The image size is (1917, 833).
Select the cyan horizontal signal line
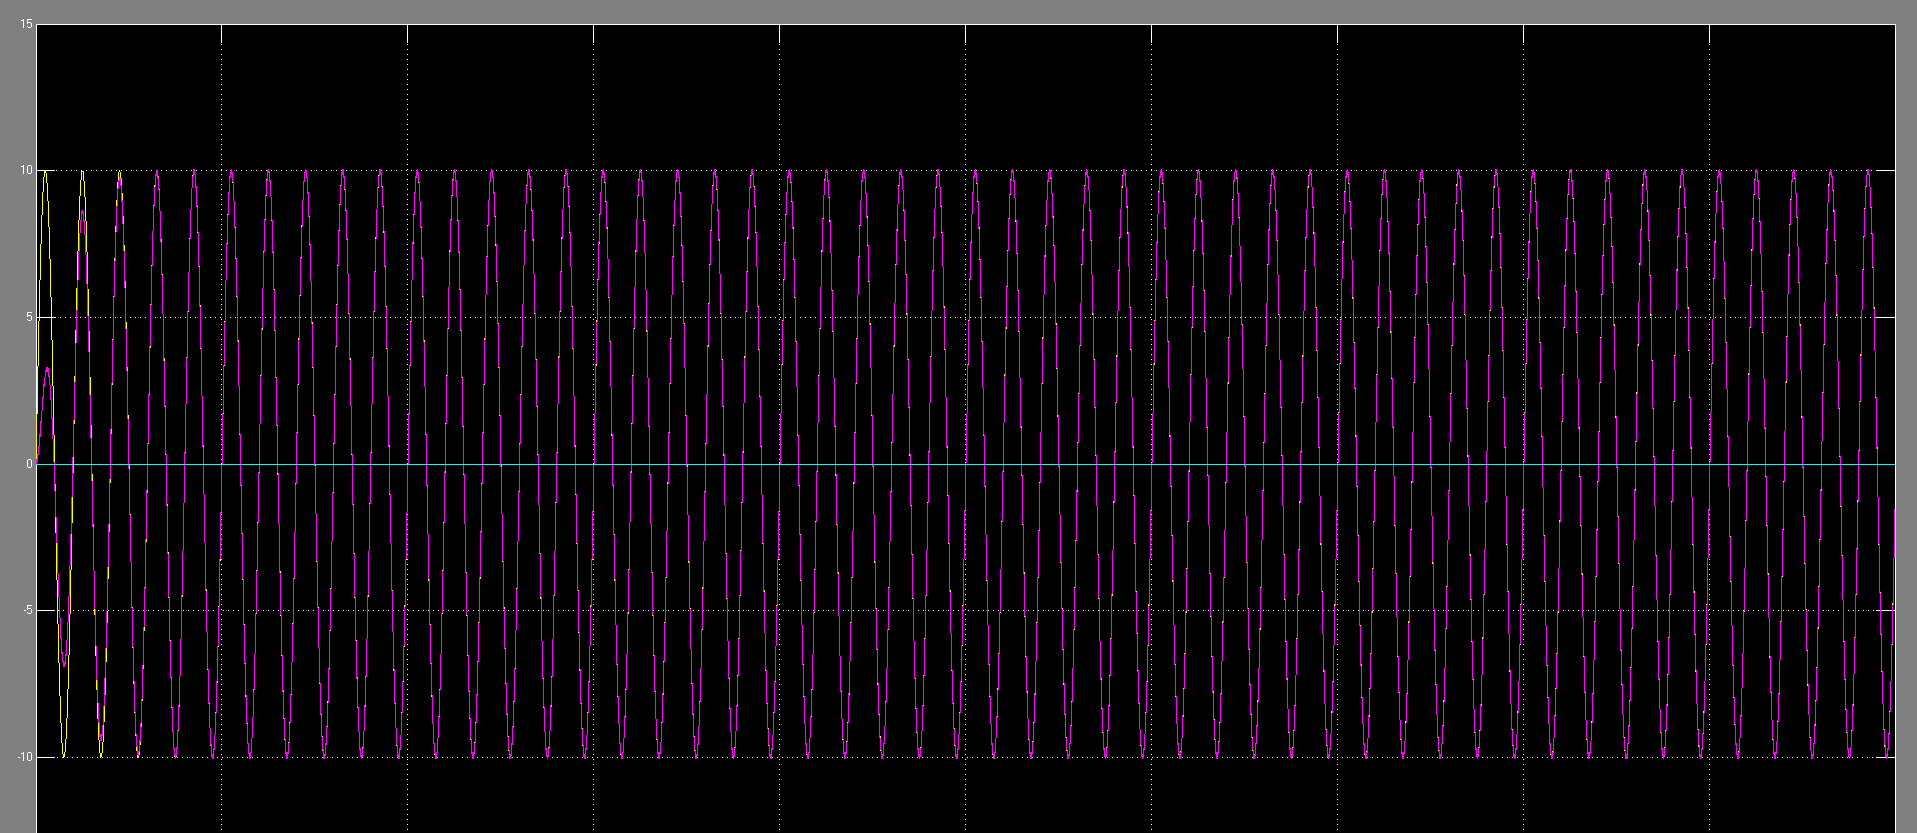tap(965, 464)
